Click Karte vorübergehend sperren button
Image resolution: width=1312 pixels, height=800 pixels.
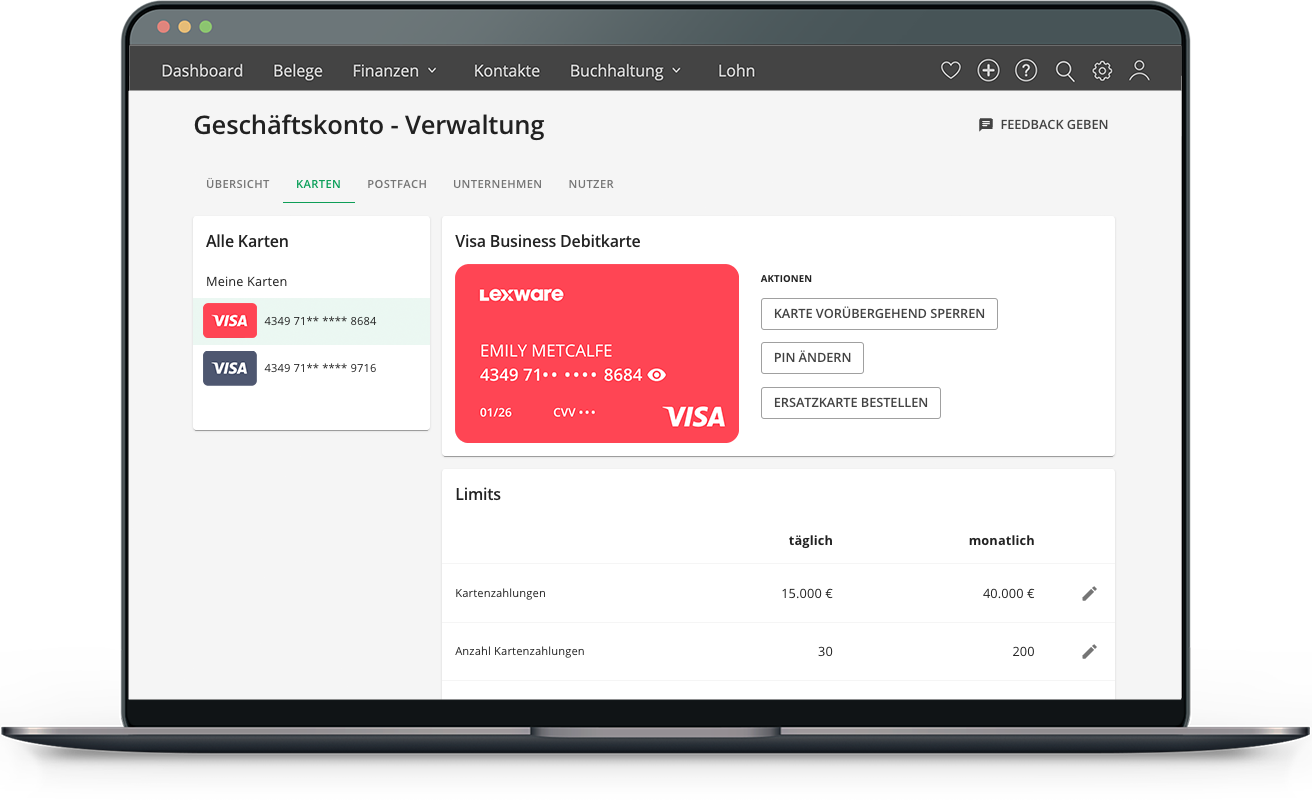point(879,313)
